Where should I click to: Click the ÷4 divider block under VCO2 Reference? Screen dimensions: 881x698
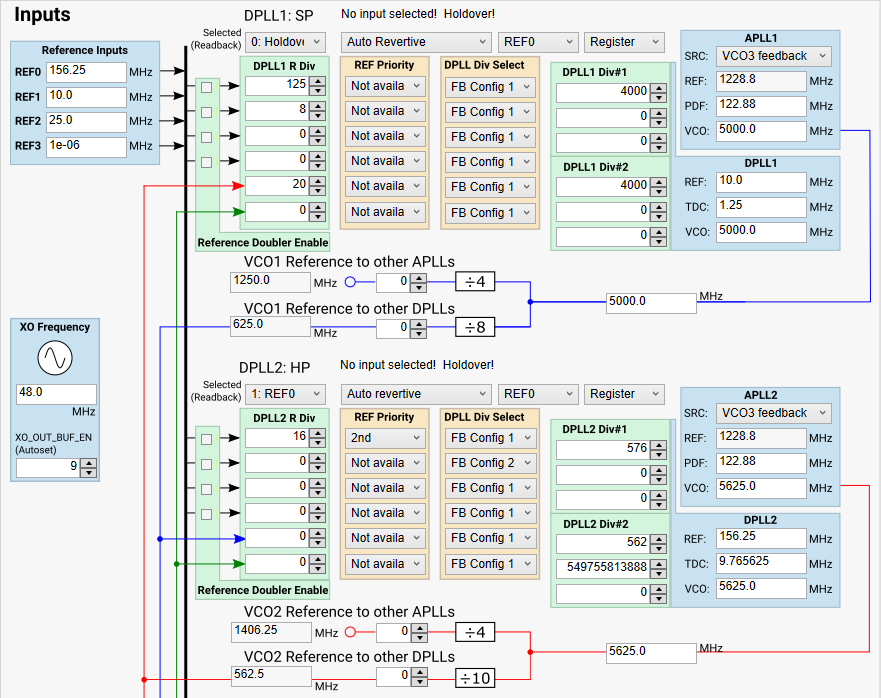click(x=476, y=632)
